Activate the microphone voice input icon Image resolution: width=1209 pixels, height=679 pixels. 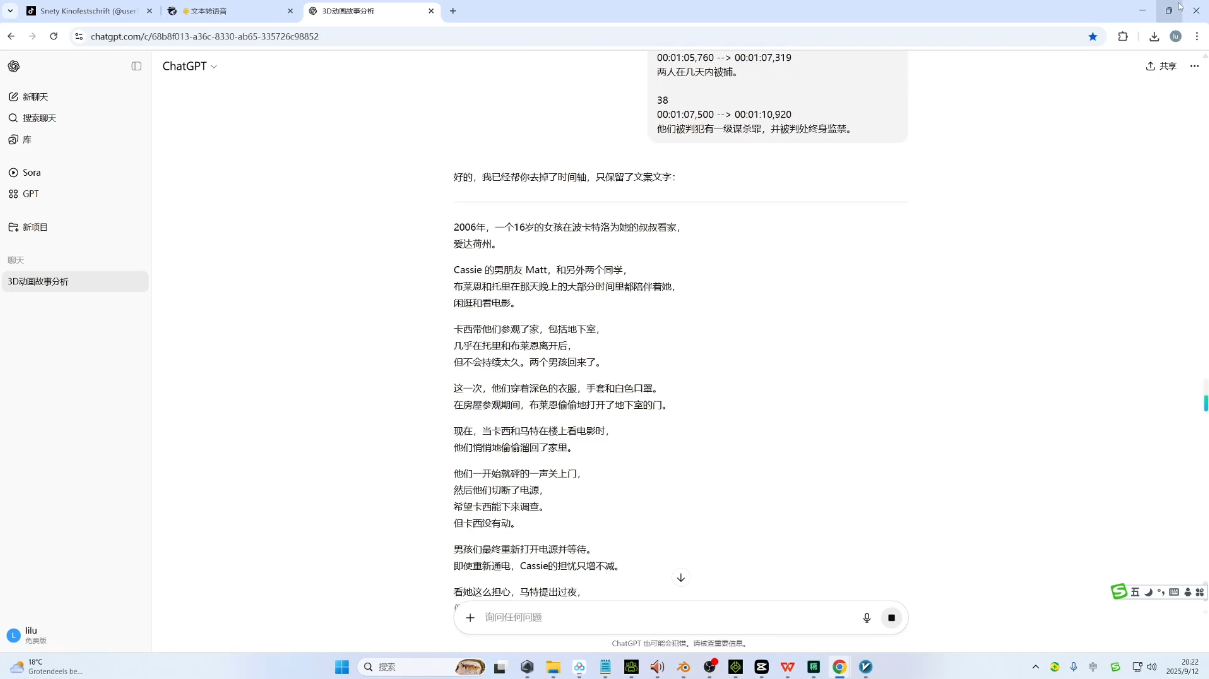[866, 617]
